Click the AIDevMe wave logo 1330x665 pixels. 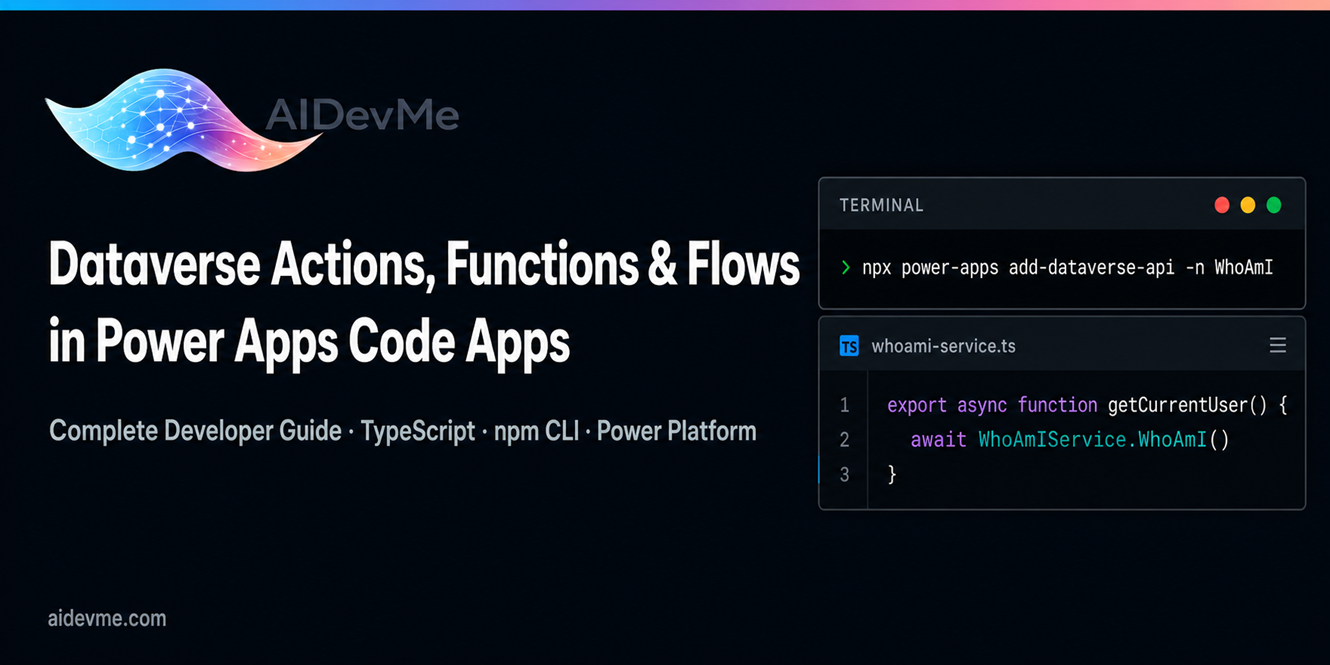[185, 120]
